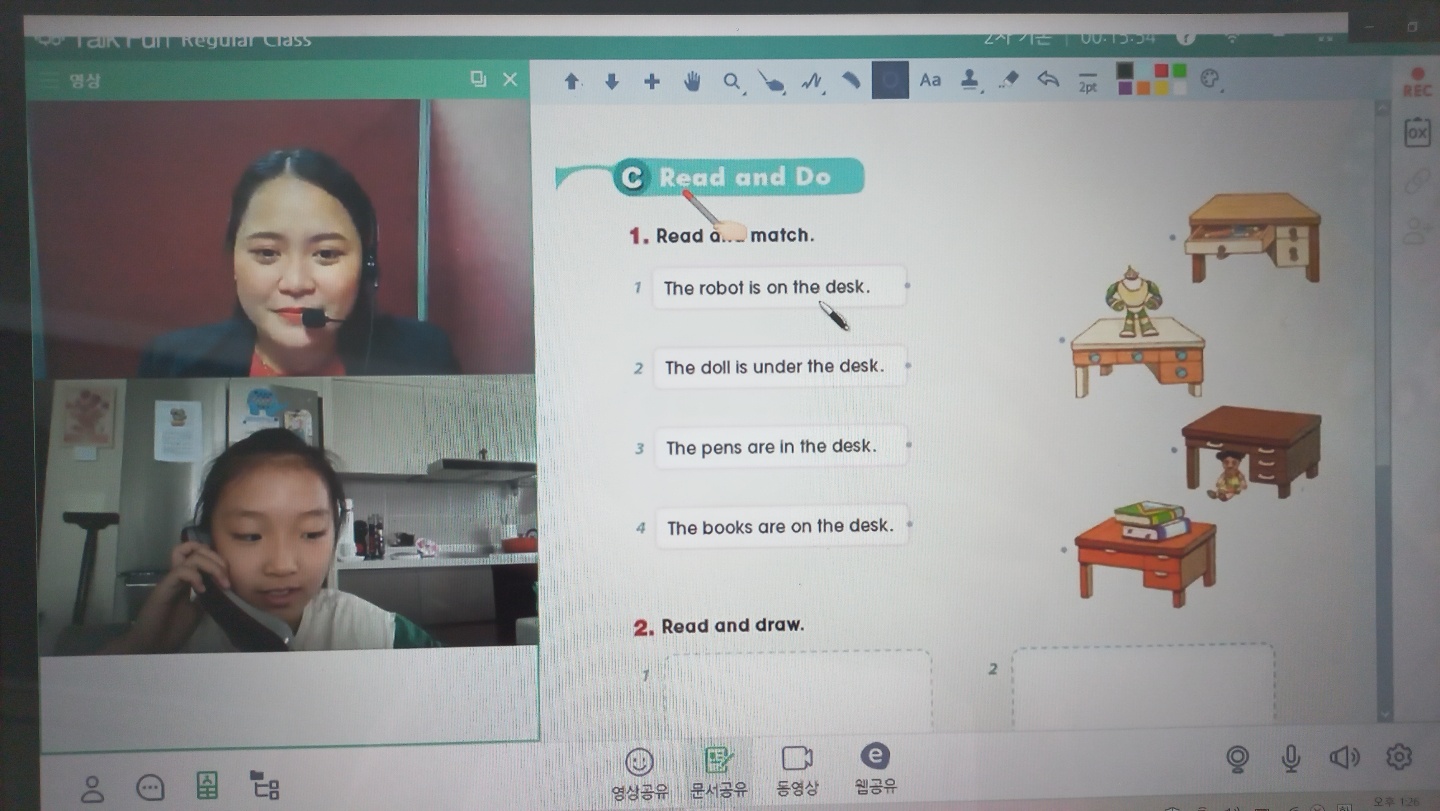Open the 2pt line thickness dropdown

pyautogui.click(x=1087, y=81)
